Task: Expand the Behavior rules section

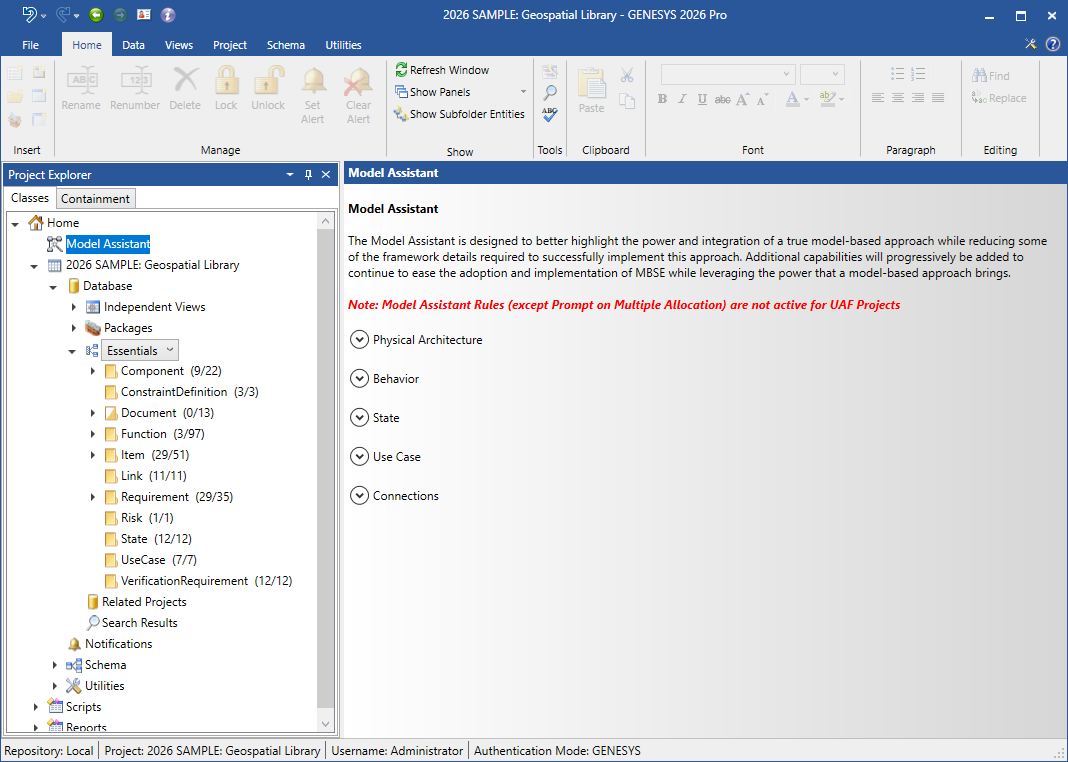Action: click(360, 379)
